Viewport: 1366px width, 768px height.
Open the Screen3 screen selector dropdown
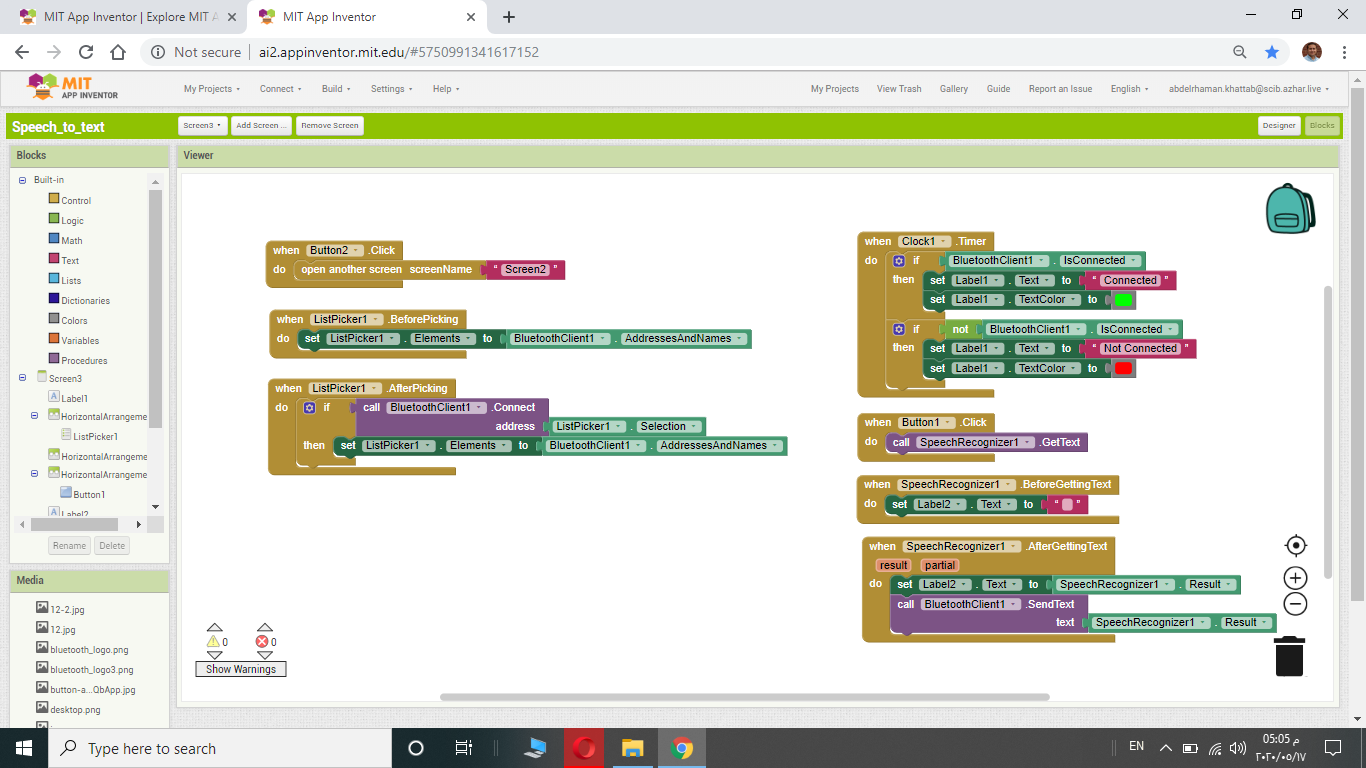pos(203,126)
